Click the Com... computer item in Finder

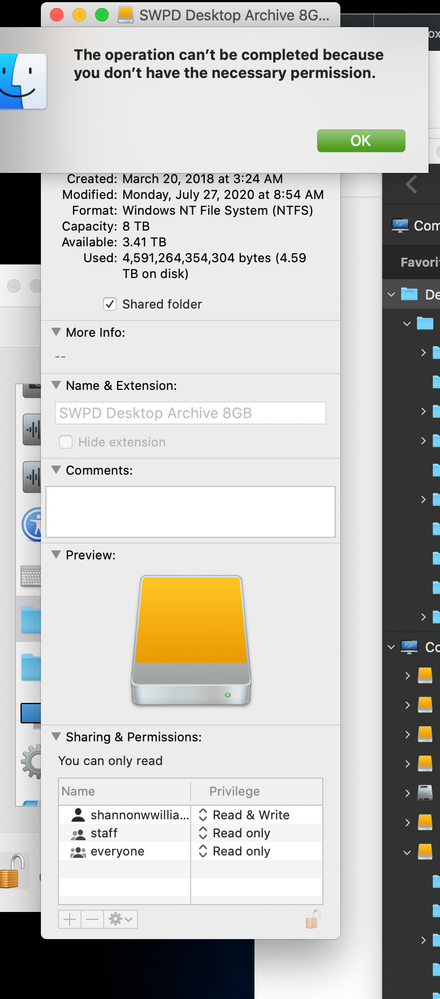pyautogui.click(x=415, y=226)
